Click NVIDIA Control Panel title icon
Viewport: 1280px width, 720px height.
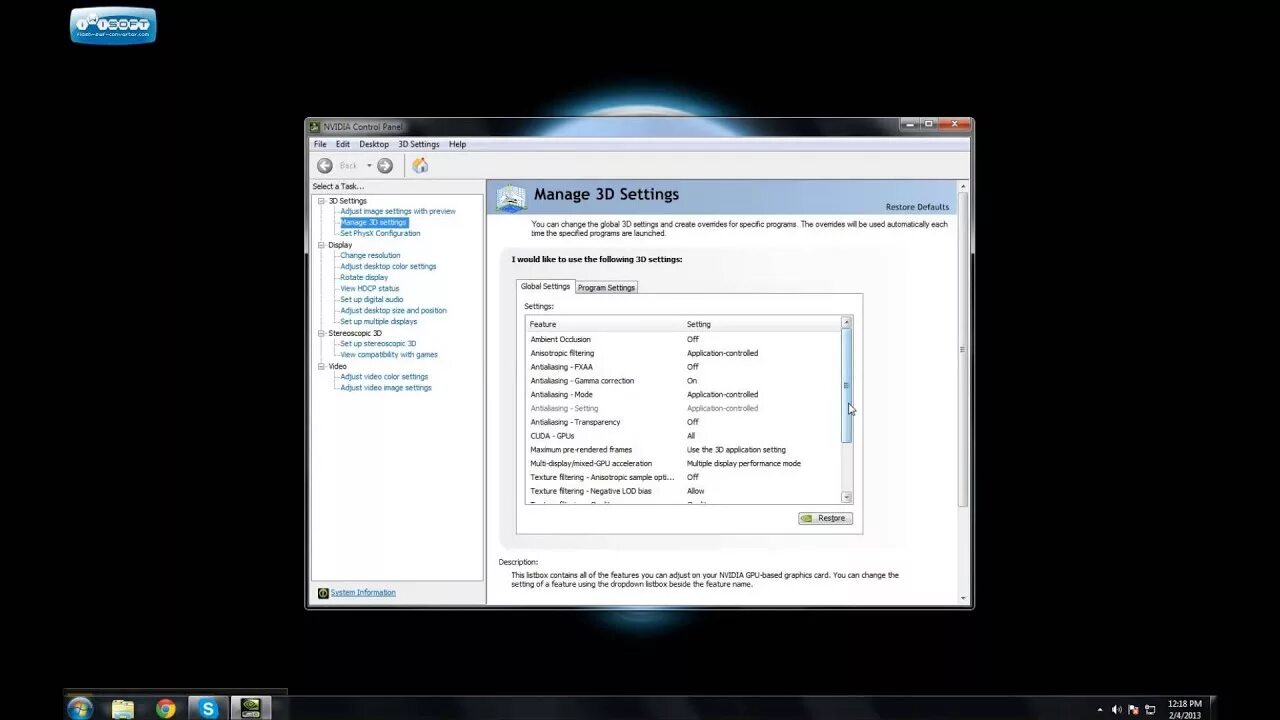pyautogui.click(x=314, y=127)
